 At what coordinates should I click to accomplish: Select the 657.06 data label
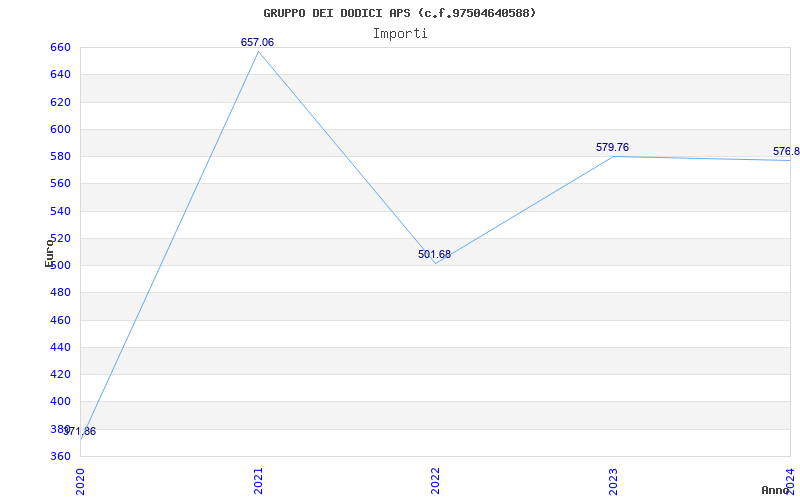click(x=258, y=42)
